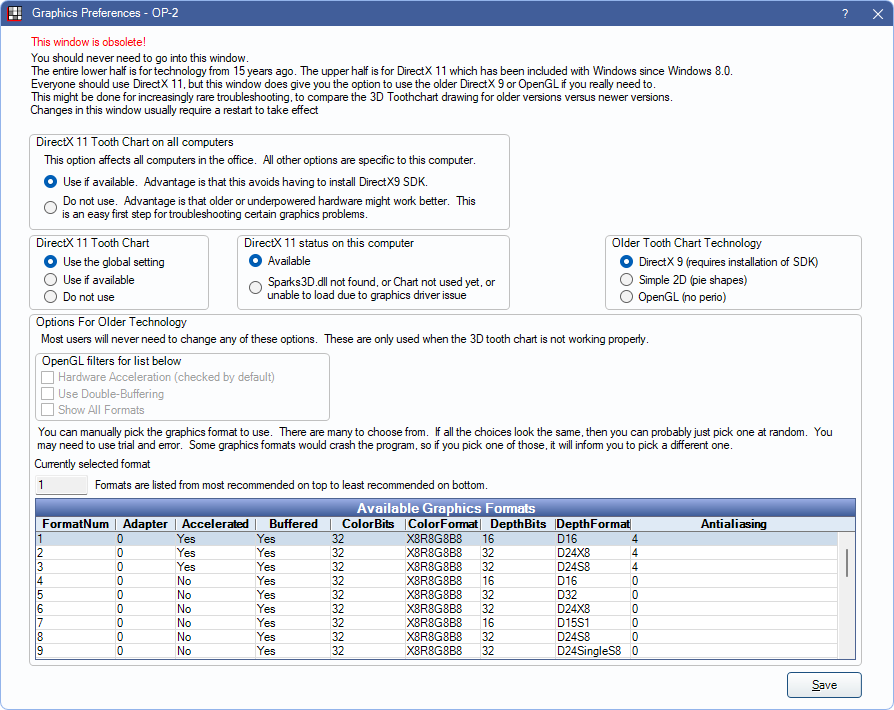Select global 'Use if available' DirectX 11 option

(x=51, y=182)
